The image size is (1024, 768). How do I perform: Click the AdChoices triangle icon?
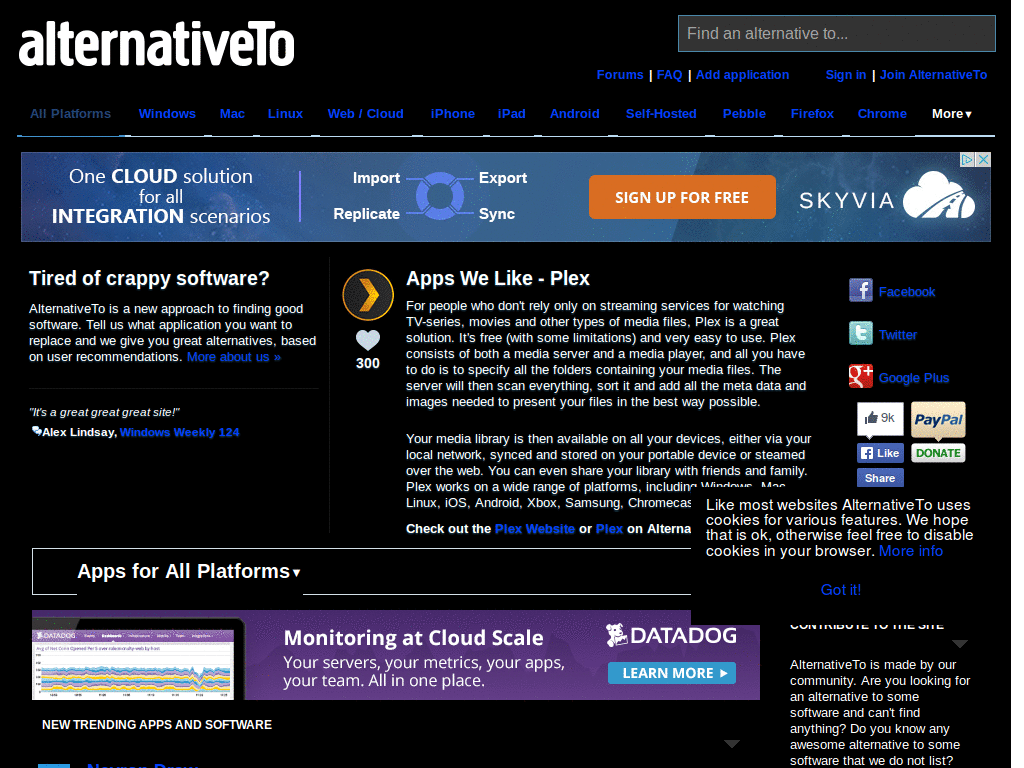(967, 159)
